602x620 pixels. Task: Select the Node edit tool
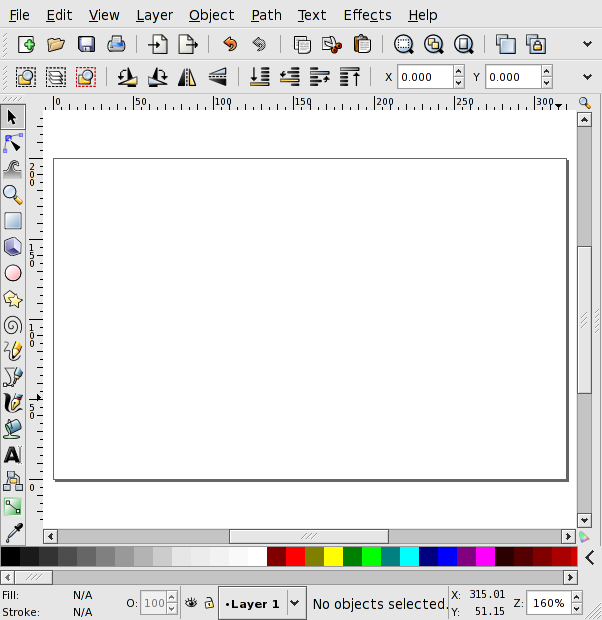13,143
